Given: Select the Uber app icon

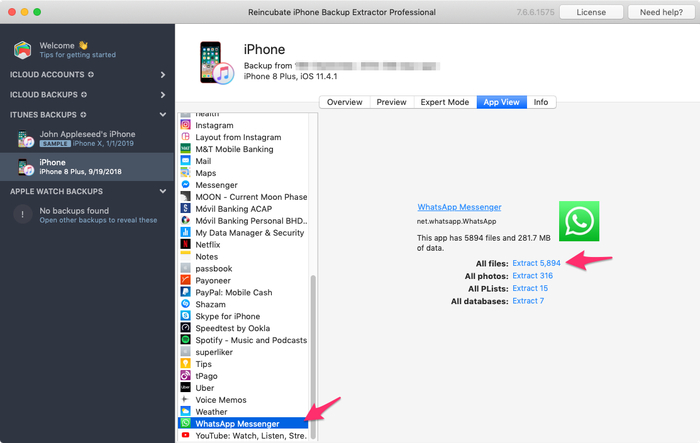Looking at the screenshot, I should [185, 388].
